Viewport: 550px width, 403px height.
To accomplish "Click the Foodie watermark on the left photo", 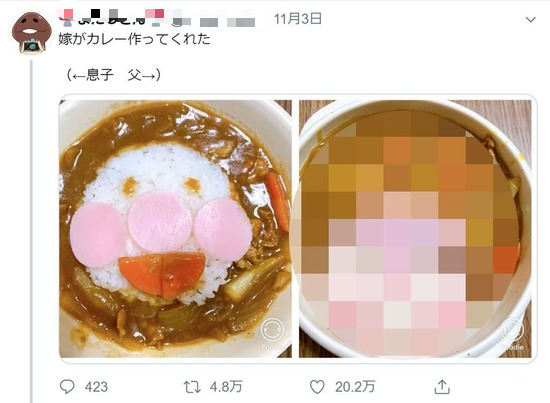I will (272, 333).
